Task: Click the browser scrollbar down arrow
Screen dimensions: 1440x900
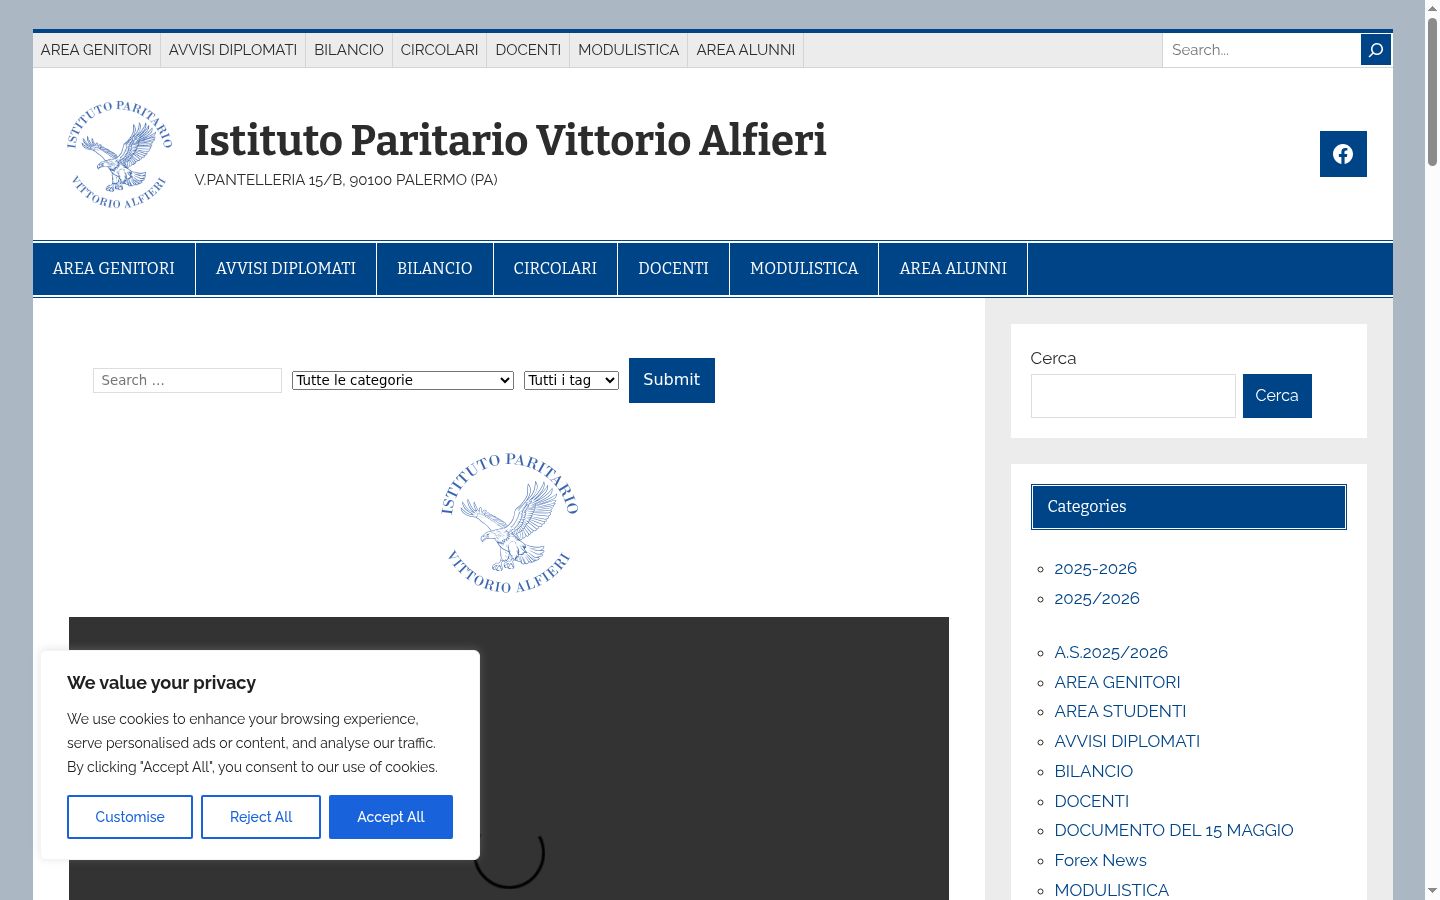Action: point(1432,890)
